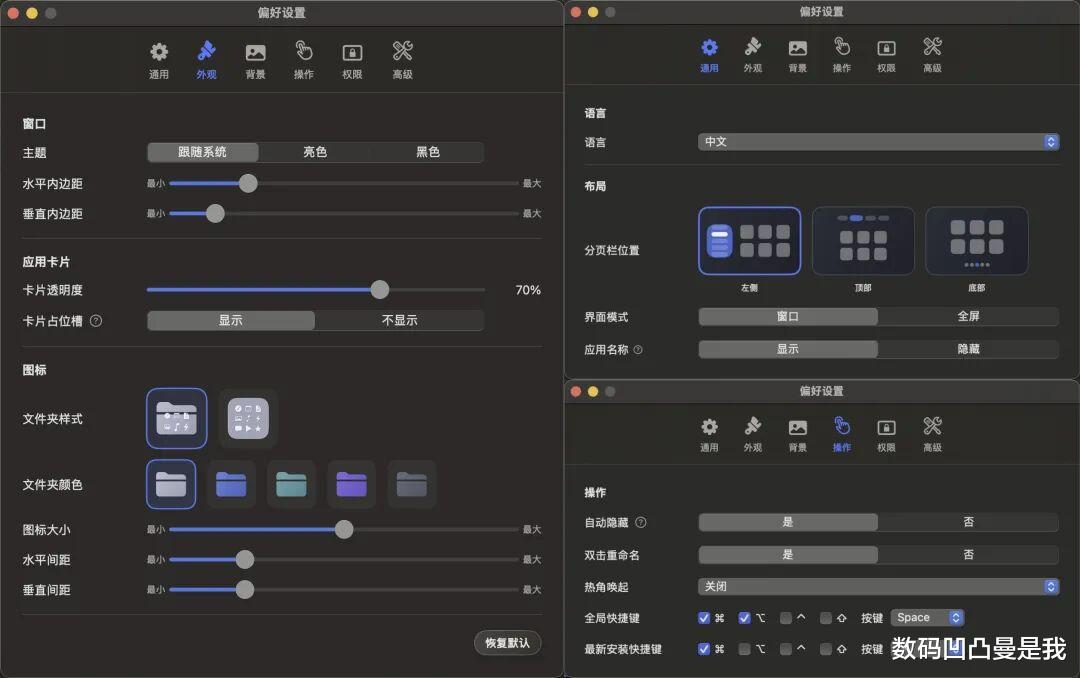
Task: Select the 左侧 tab bar layout thumbnail
Action: pyautogui.click(x=749, y=241)
